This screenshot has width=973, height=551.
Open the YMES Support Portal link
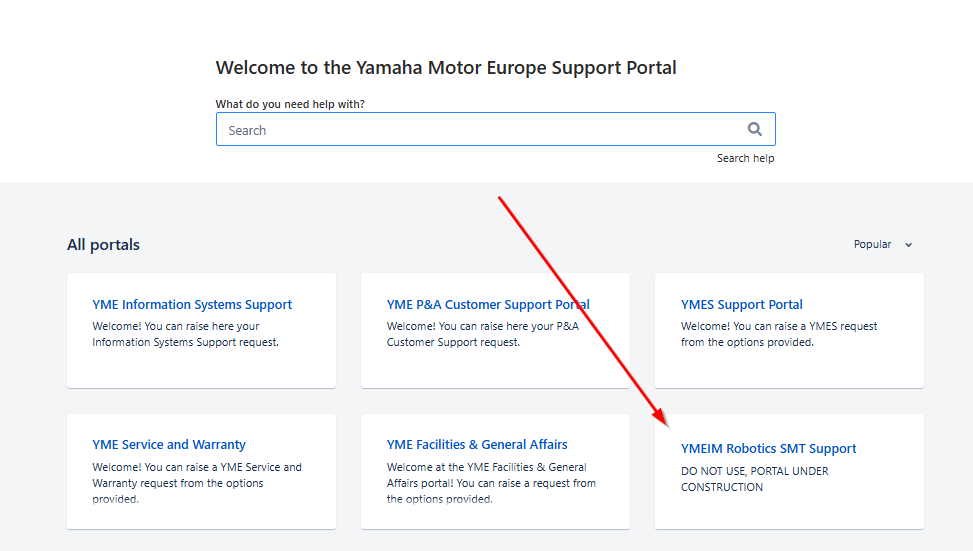pyautogui.click(x=742, y=305)
